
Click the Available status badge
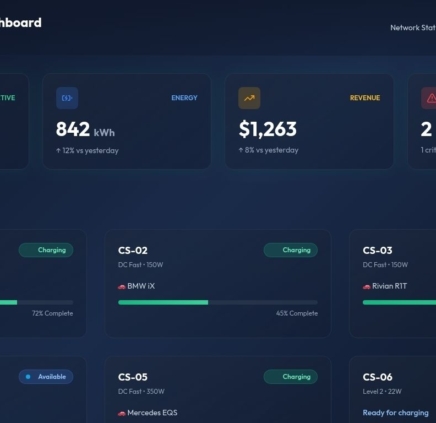tap(46, 377)
